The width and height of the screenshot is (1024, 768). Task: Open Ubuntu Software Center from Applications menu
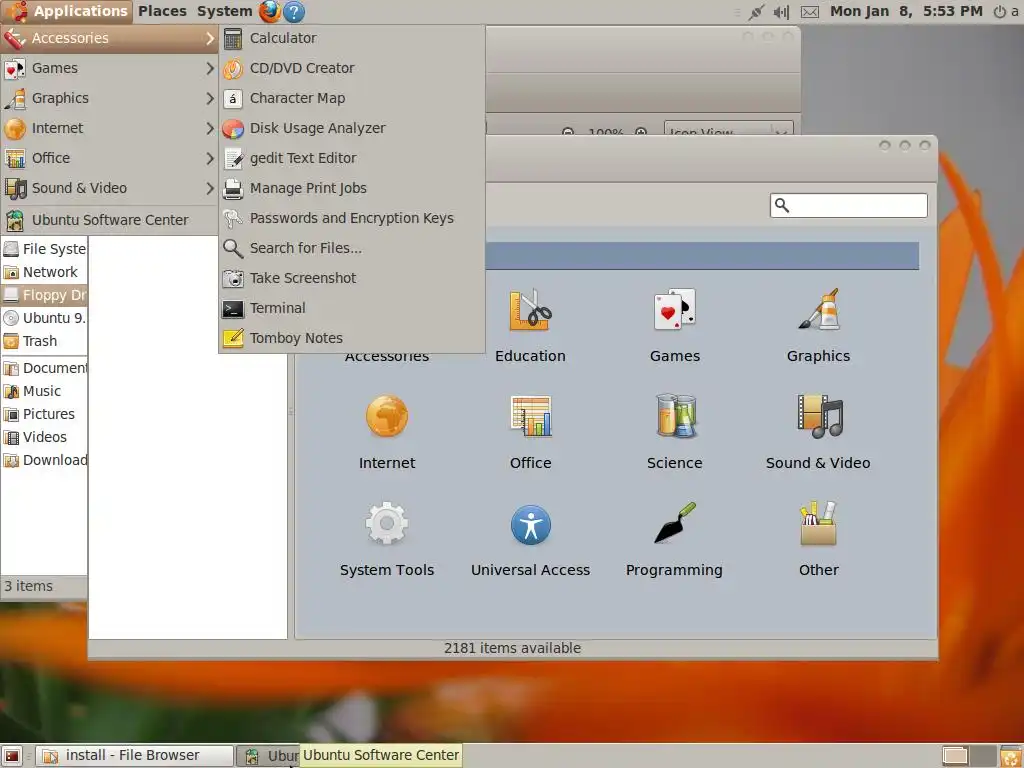click(109, 220)
